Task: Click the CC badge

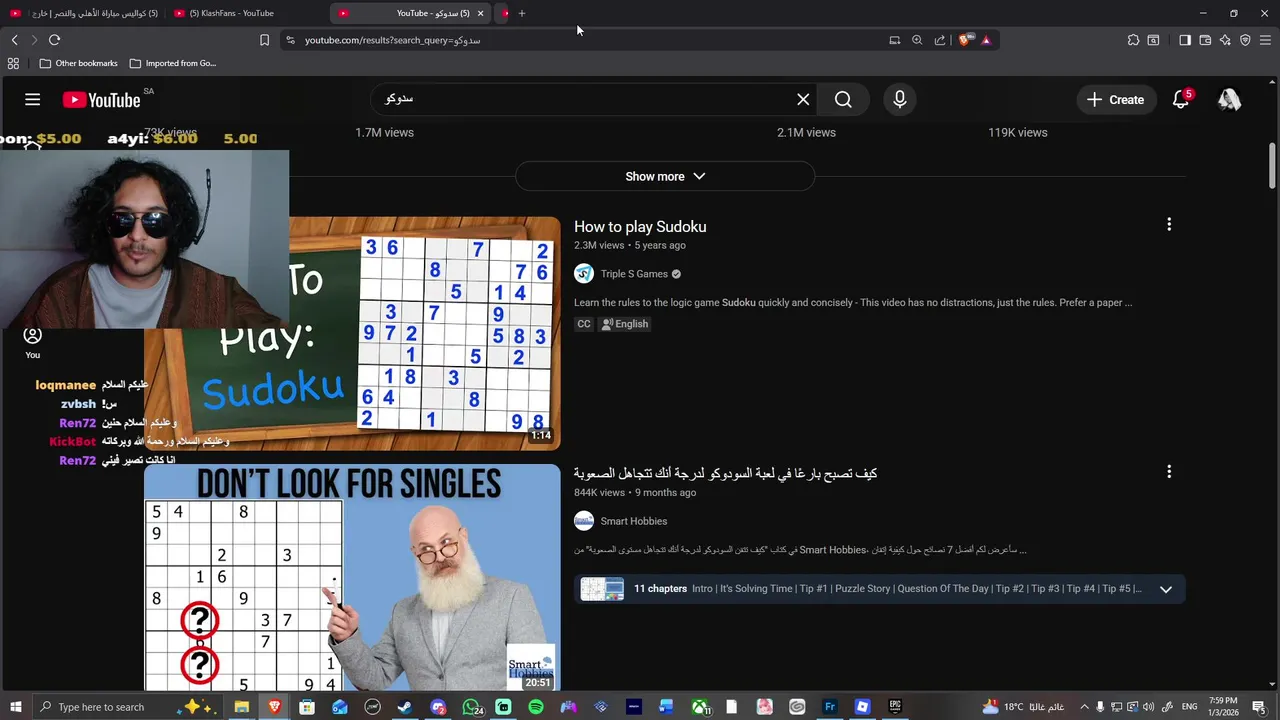Action: click(584, 324)
